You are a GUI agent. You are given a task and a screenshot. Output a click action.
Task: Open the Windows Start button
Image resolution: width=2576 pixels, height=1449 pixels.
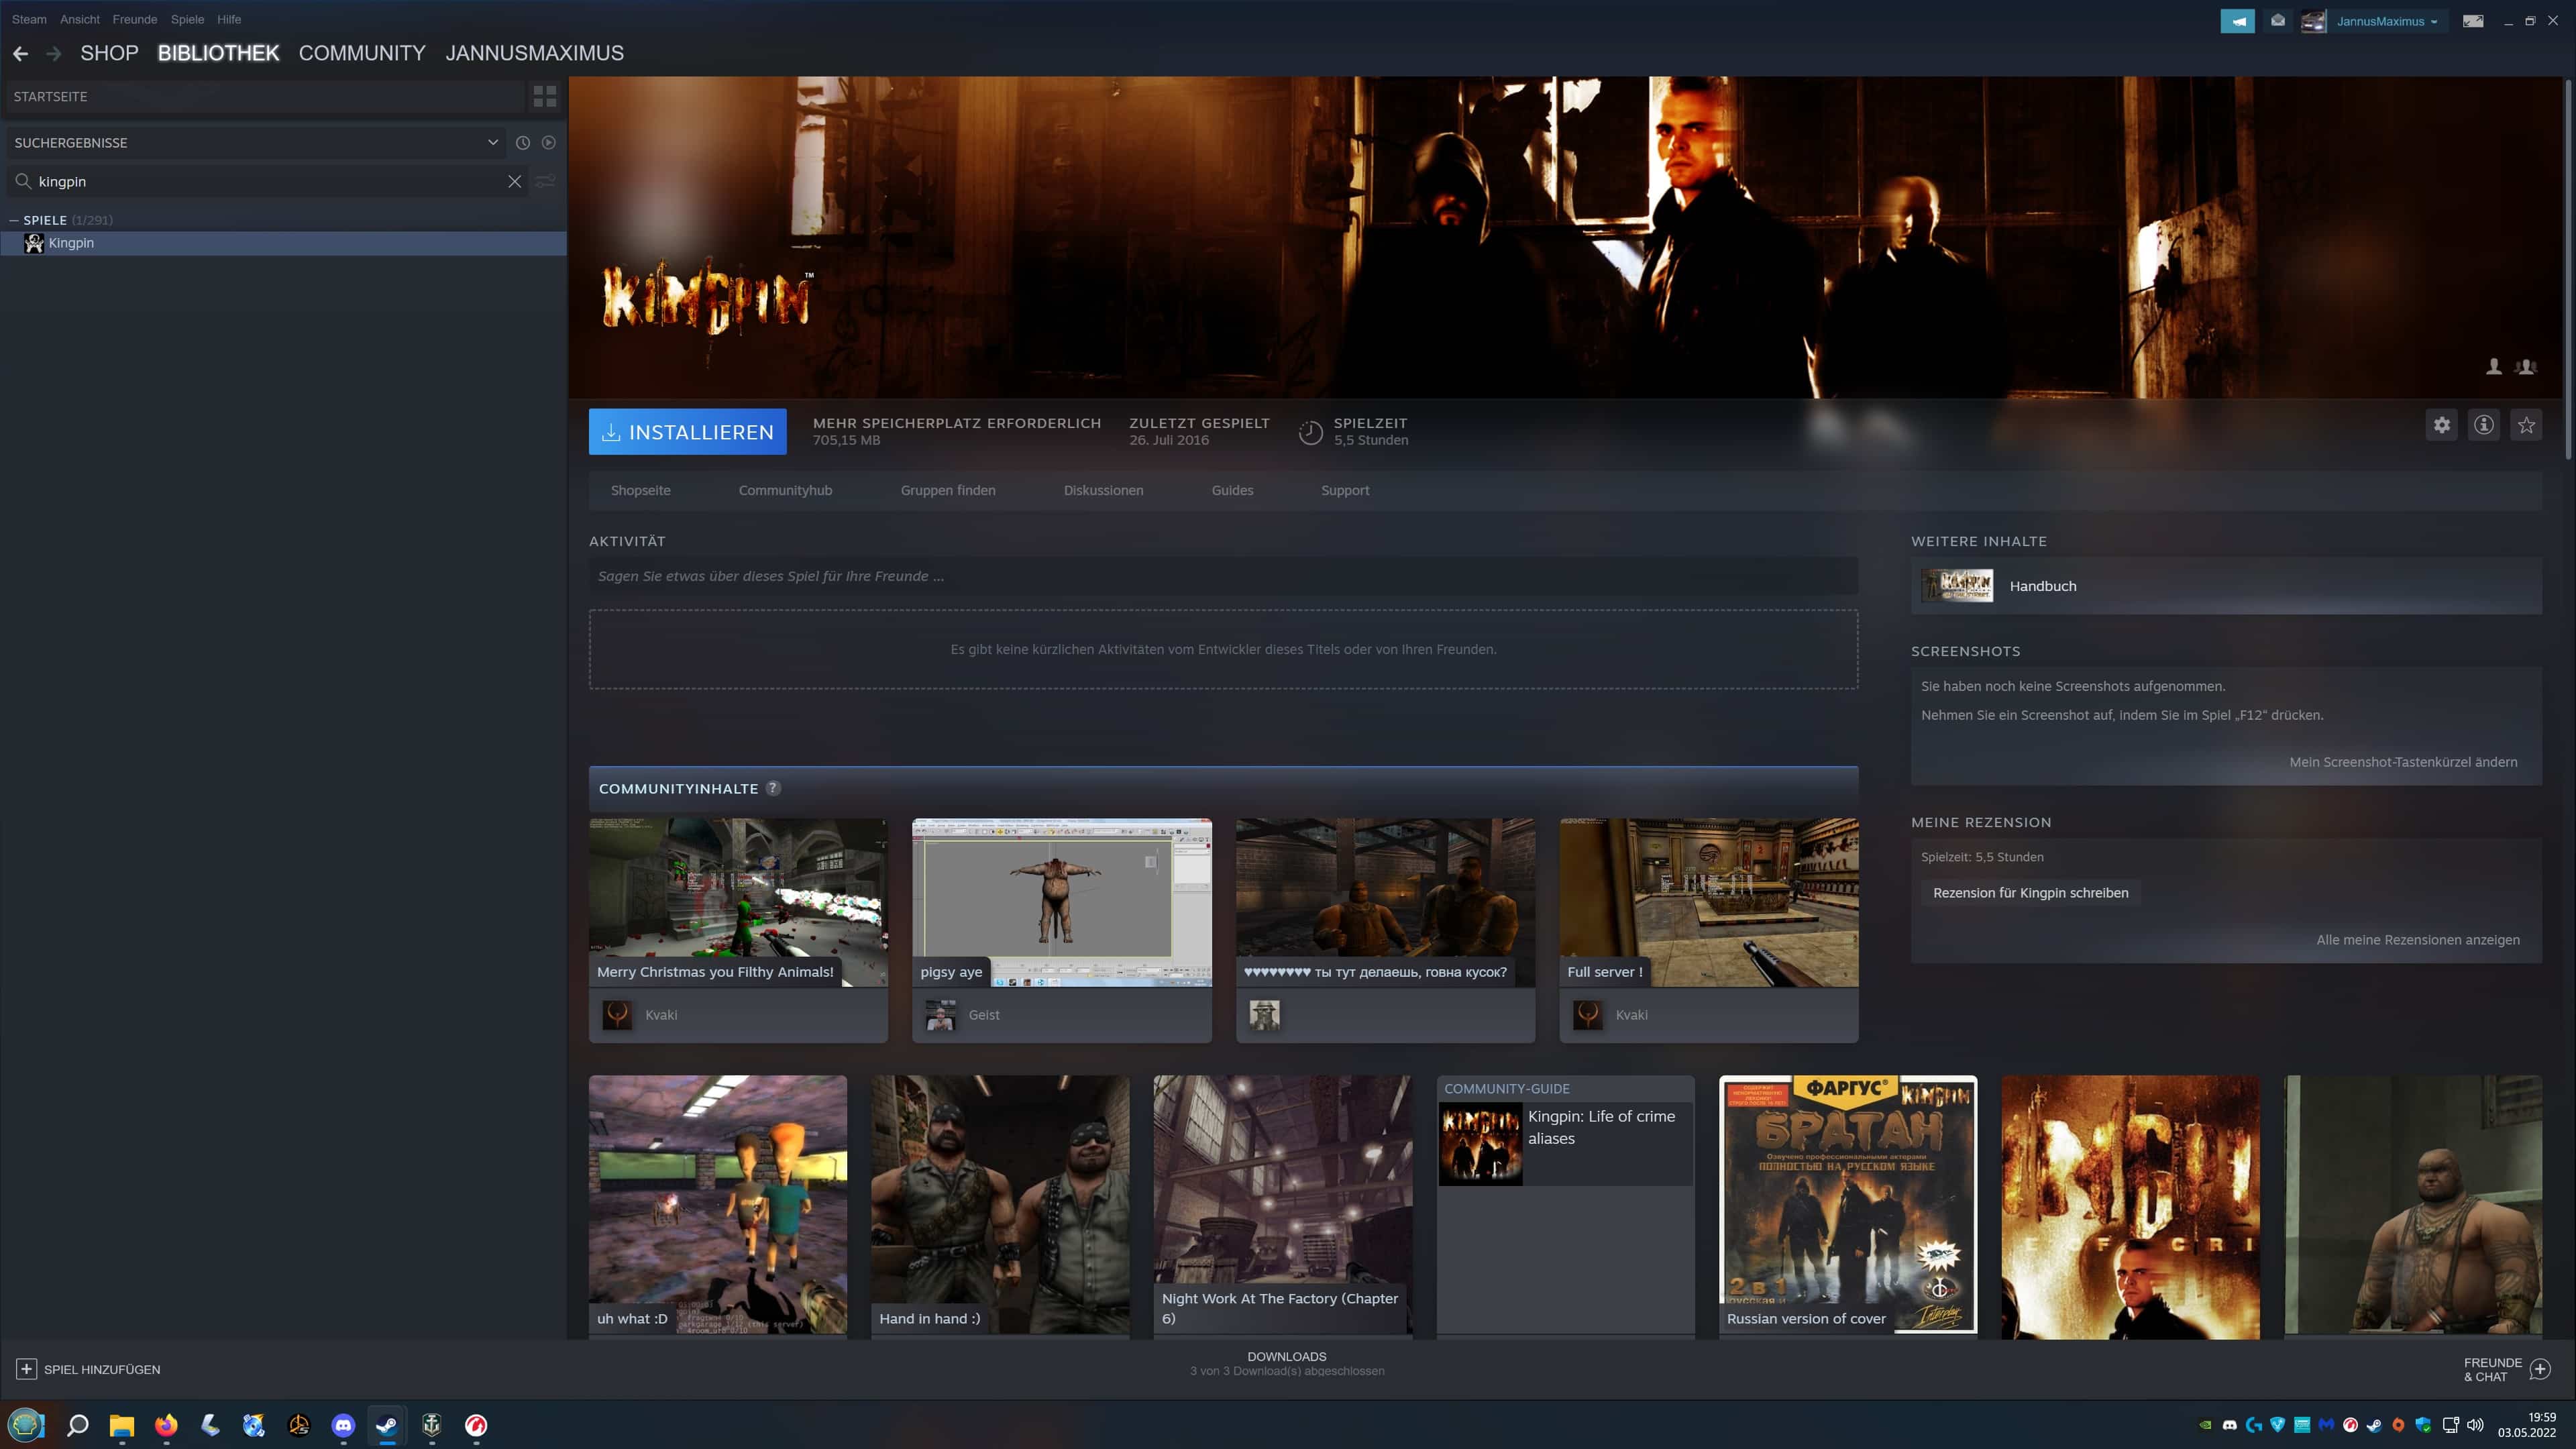(26, 1425)
